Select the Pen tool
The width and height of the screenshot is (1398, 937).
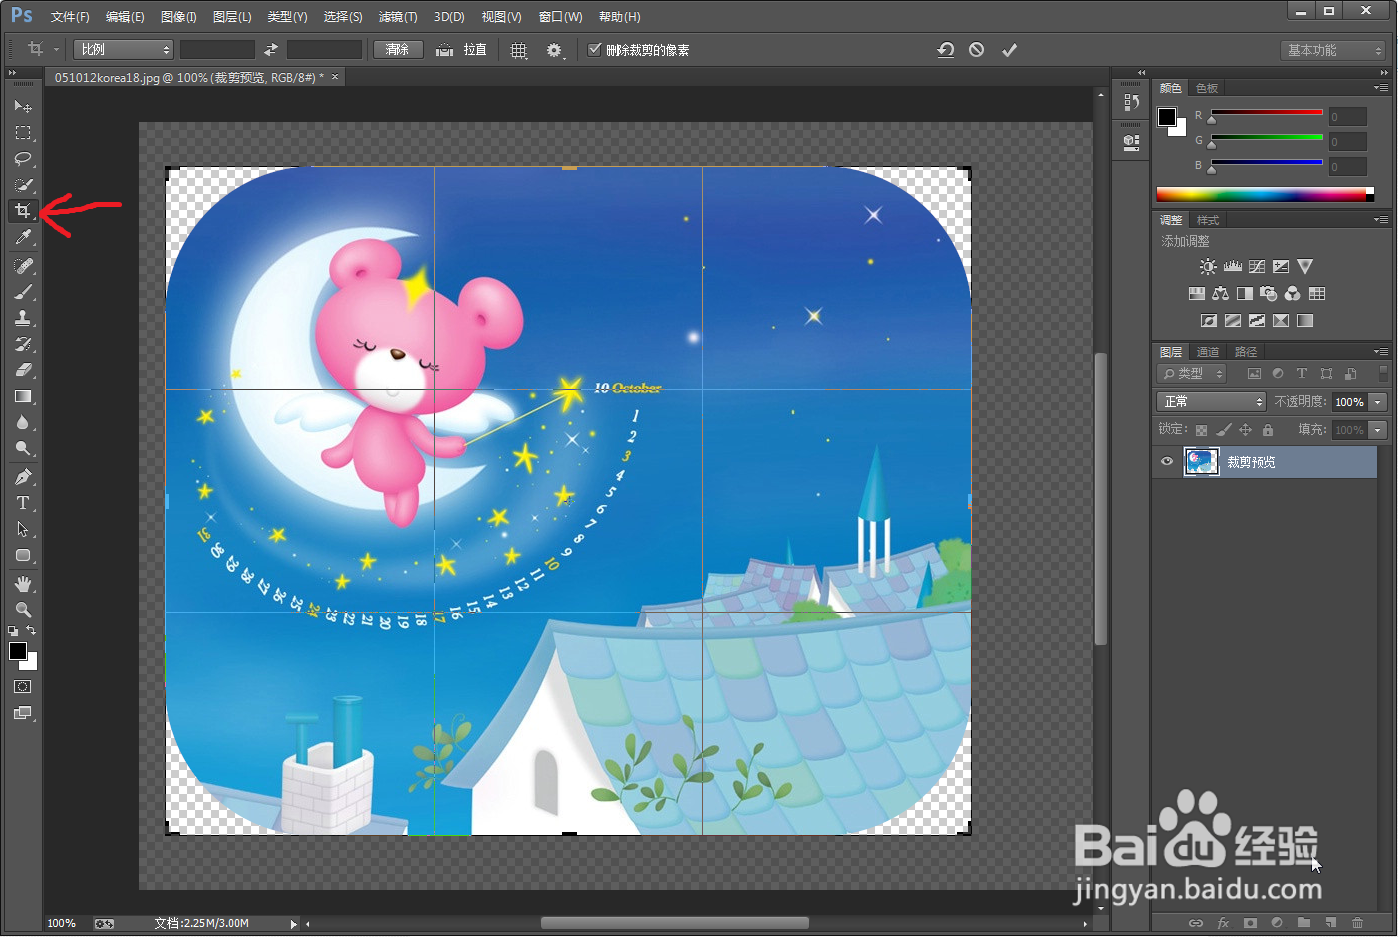22,477
